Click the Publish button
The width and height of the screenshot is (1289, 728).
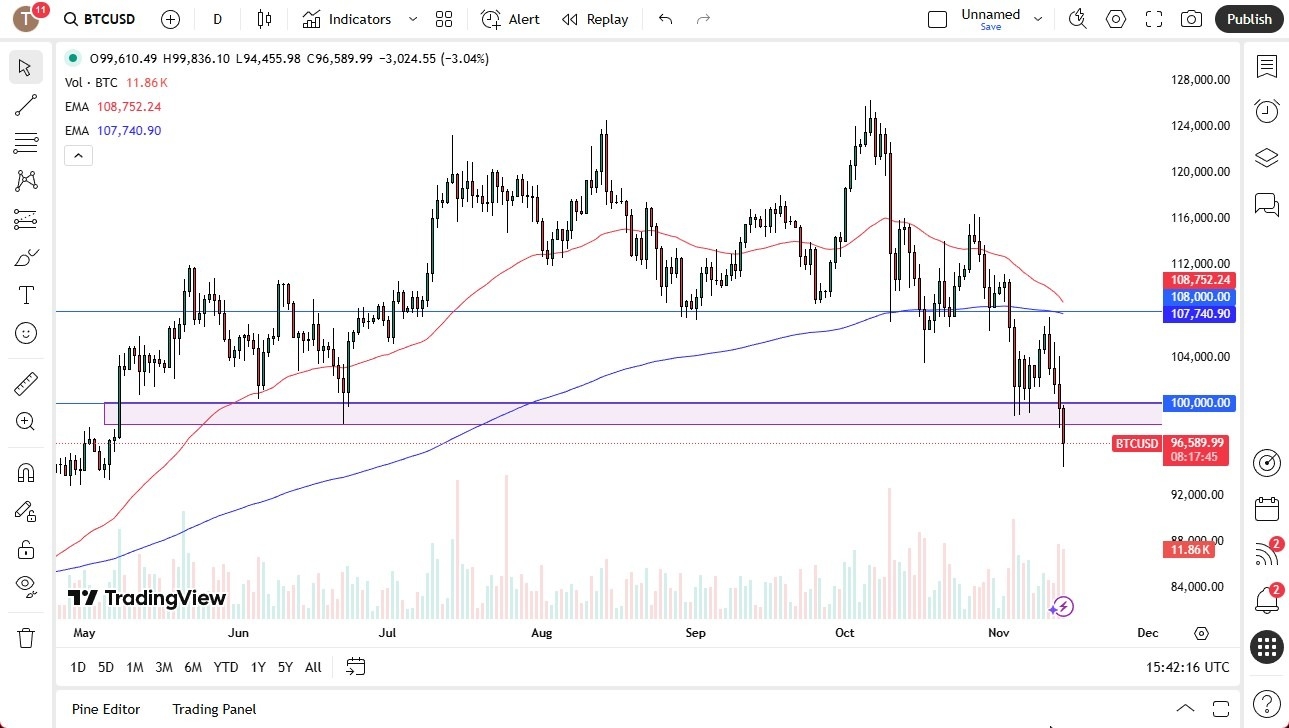point(1248,18)
